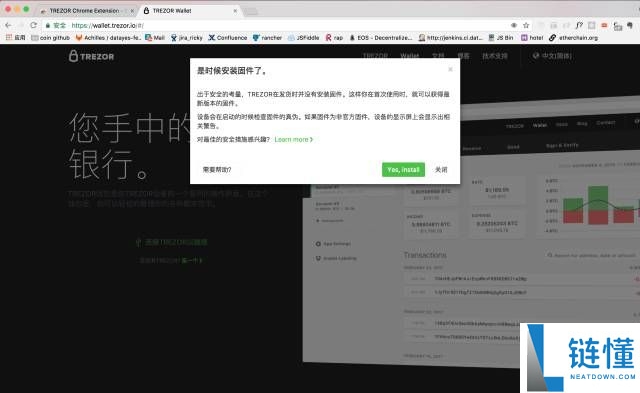Viewport: 640px width, 393px height.
Task: Close the firmware dialog with the X
Action: (450, 69)
